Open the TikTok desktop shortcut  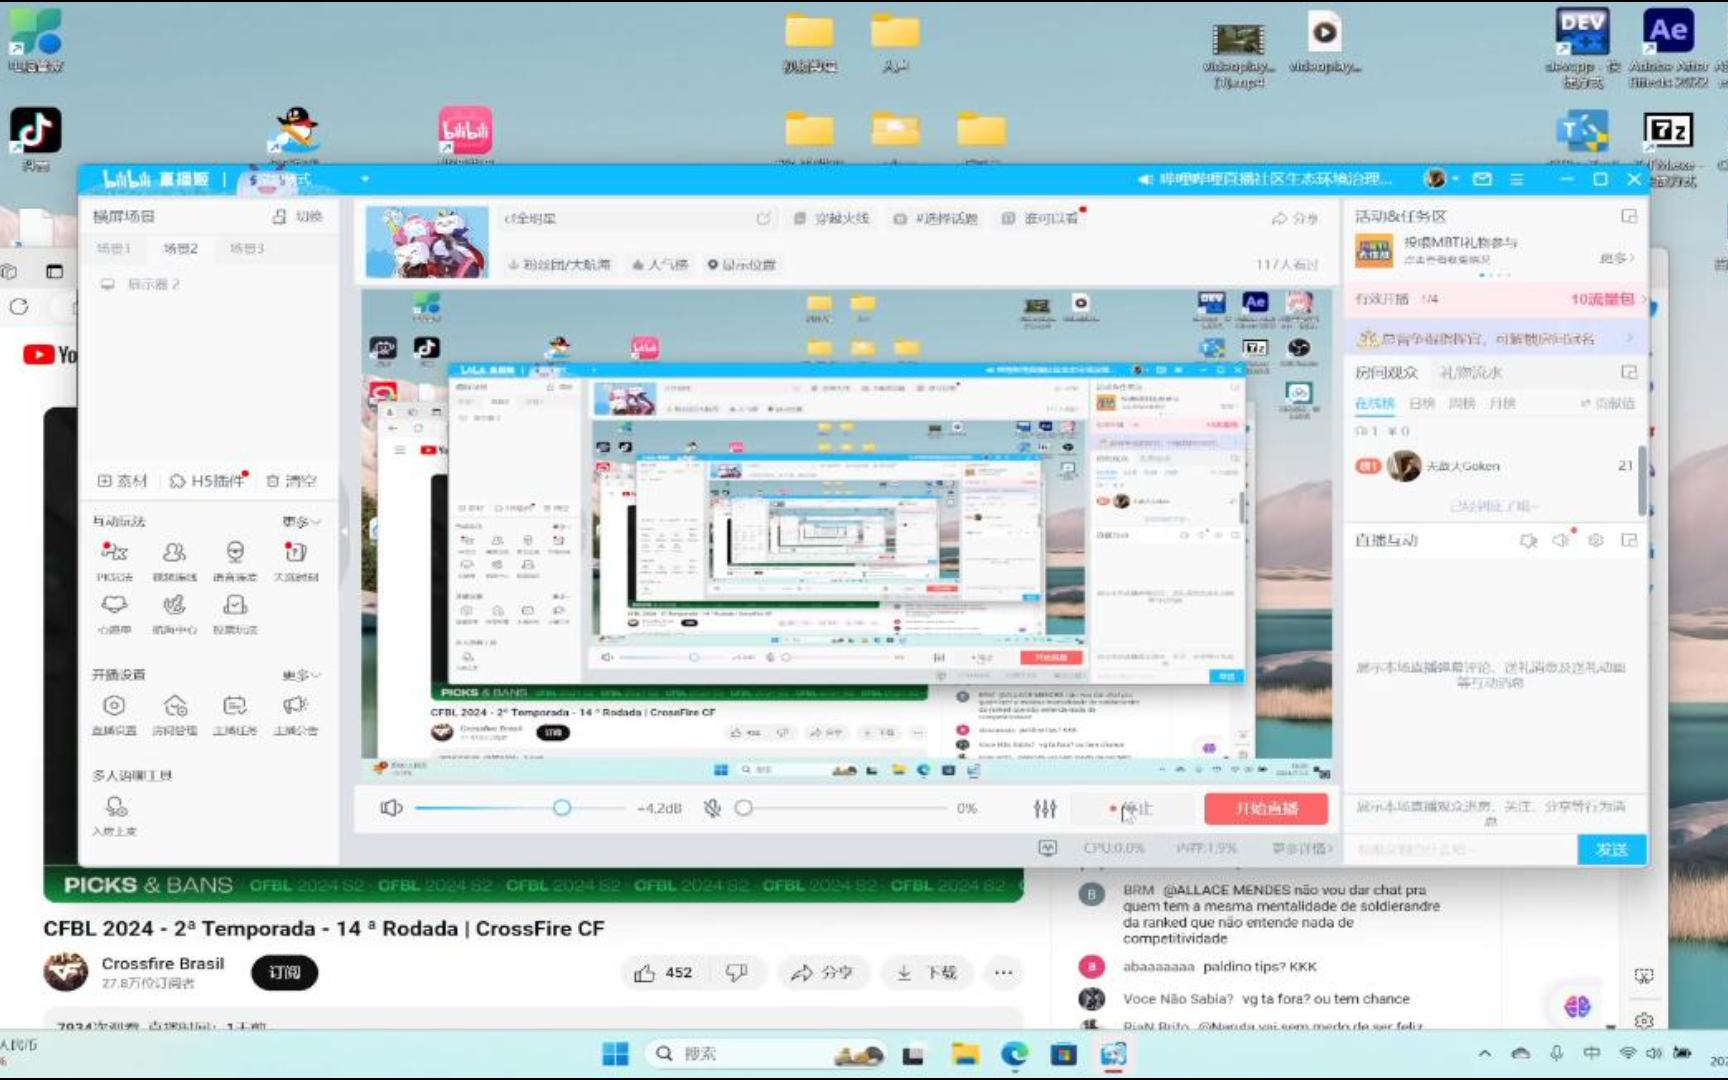coord(35,140)
